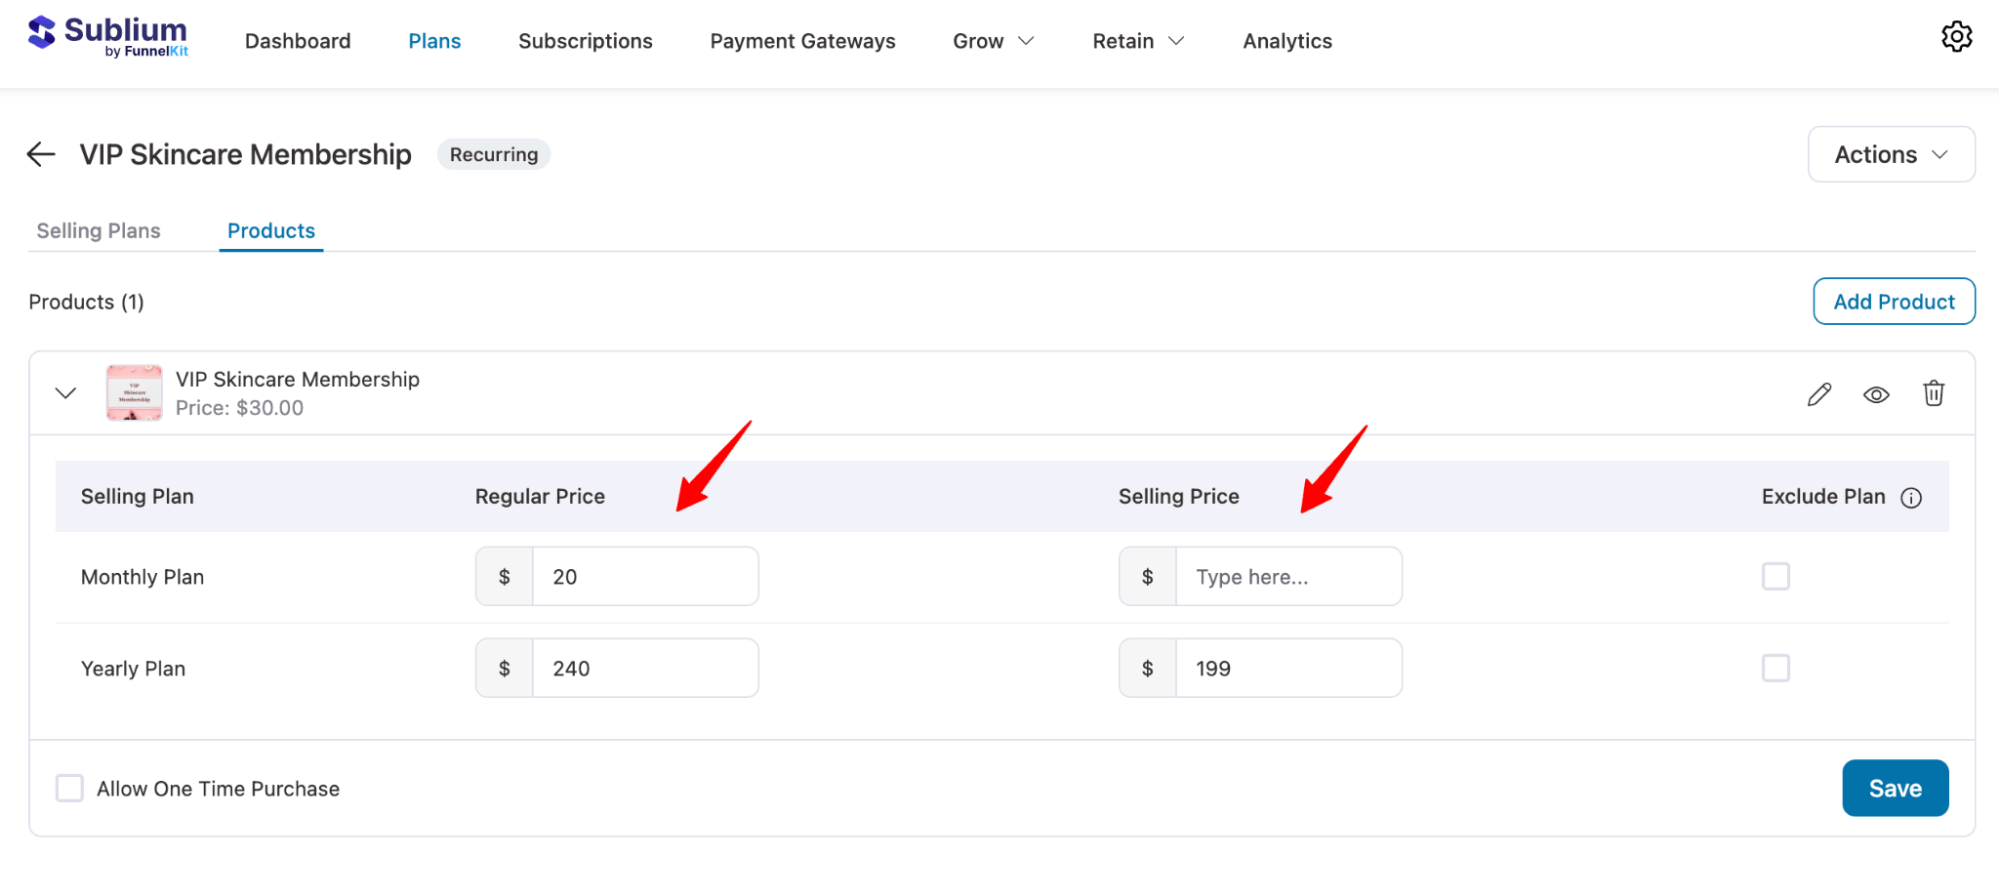Open Analytics page
Screen dimensions: 1999x880
(x=1287, y=41)
